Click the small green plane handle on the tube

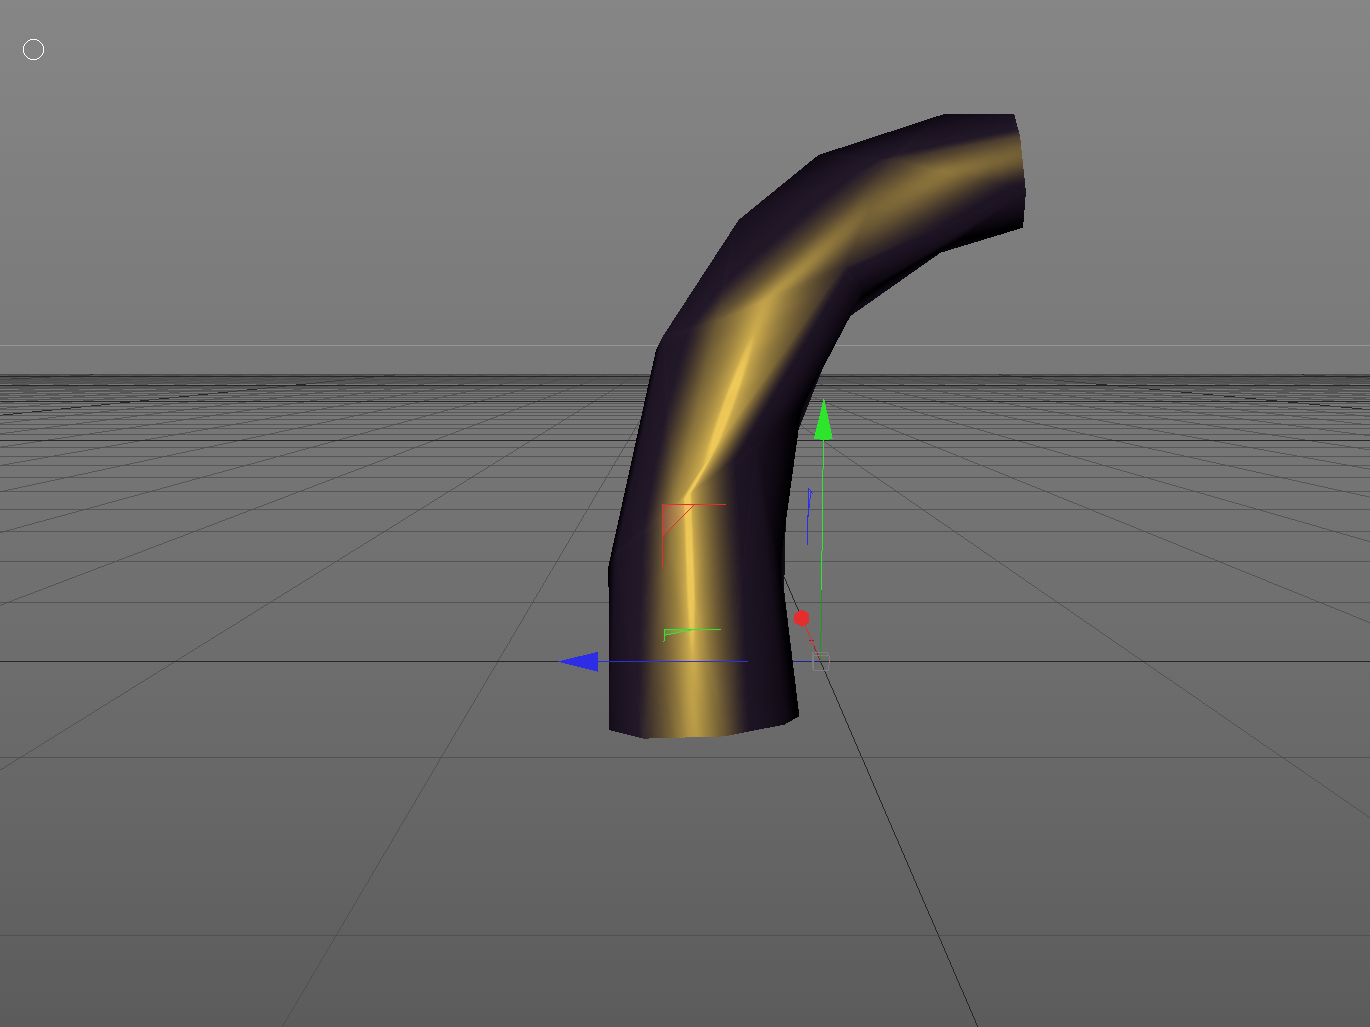(x=690, y=634)
